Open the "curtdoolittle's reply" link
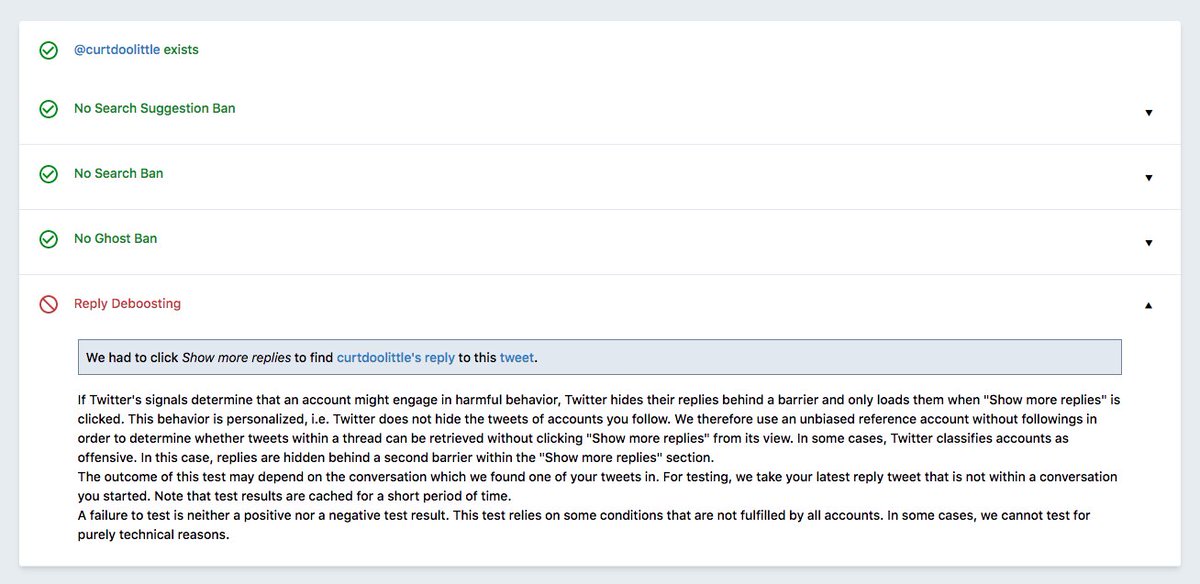Image resolution: width=1200 pixels, height=584 pixels. [395, 357]
